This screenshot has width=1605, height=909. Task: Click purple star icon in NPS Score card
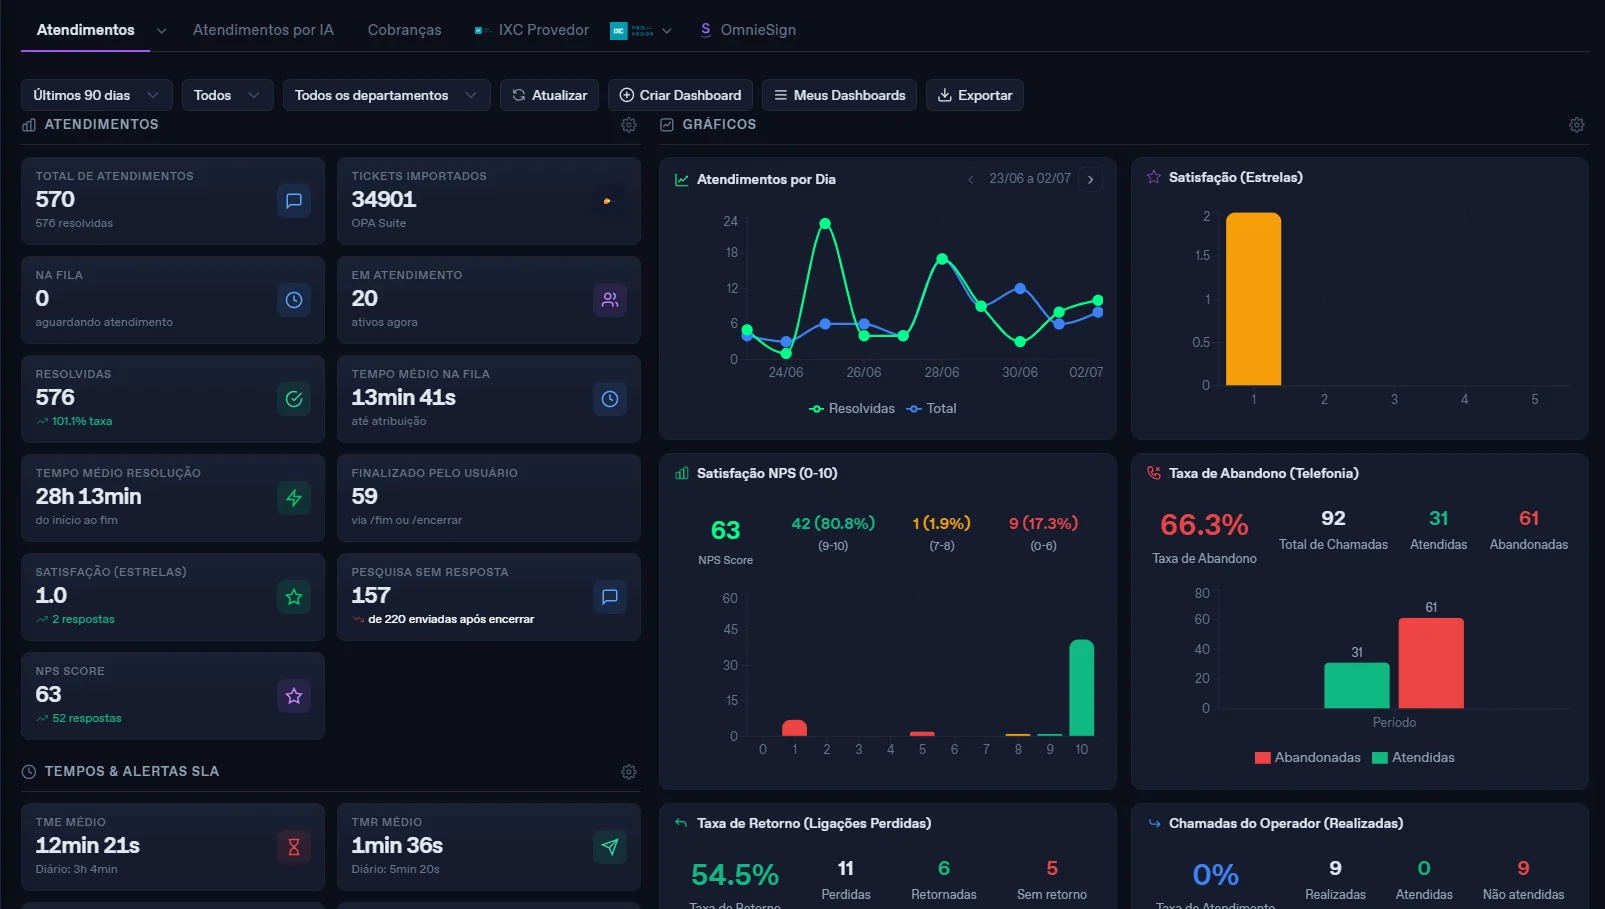point(294,696)
